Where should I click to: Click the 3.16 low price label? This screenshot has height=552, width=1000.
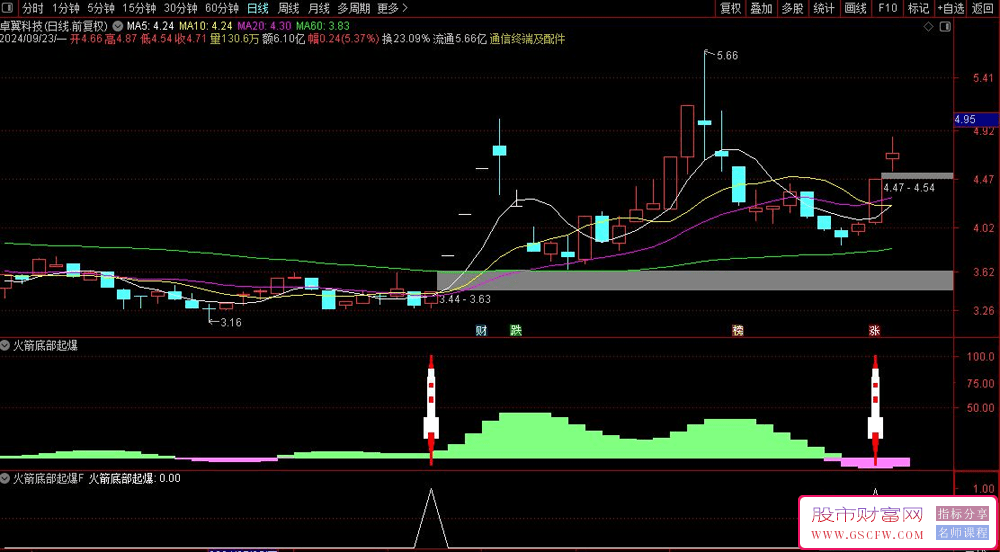coord(231,323)
